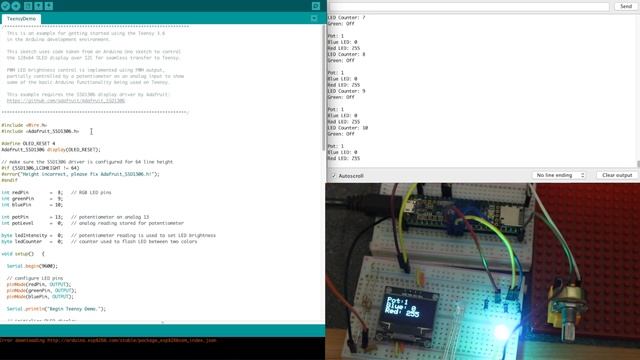Open the No line ending dropdown

point(559,175)
